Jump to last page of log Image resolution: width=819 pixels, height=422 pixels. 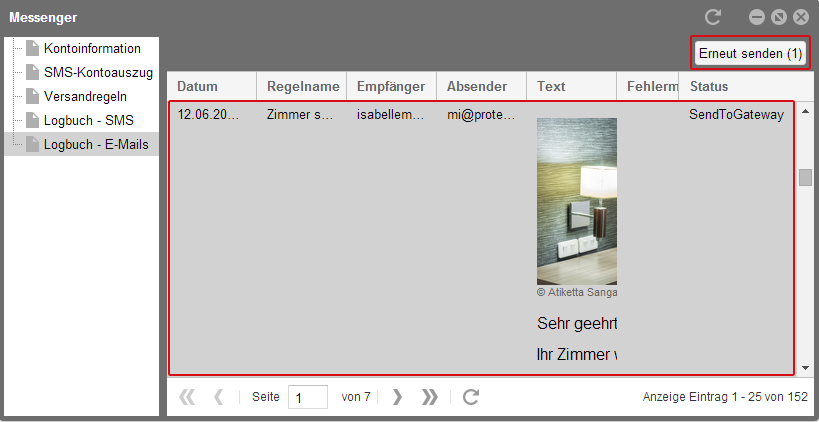pyautogui.click(x=430, y=397)
